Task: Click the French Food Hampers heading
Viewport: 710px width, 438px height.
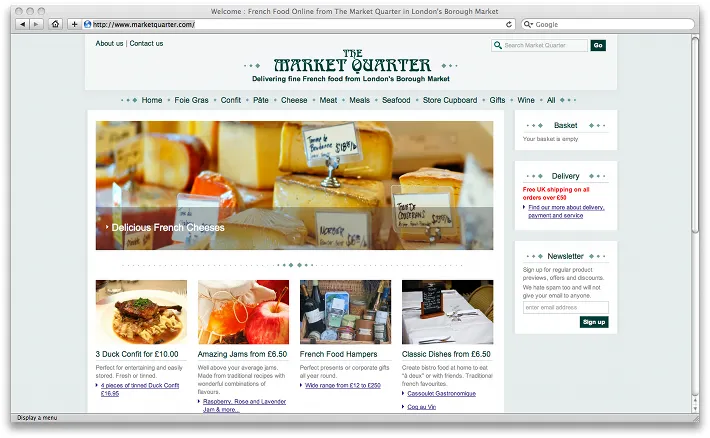Action: 338,354
